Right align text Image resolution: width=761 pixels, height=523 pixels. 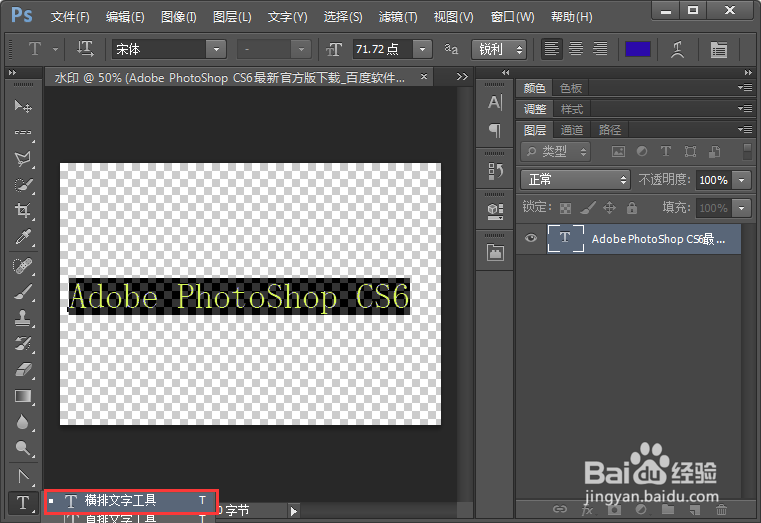point(600,49)
